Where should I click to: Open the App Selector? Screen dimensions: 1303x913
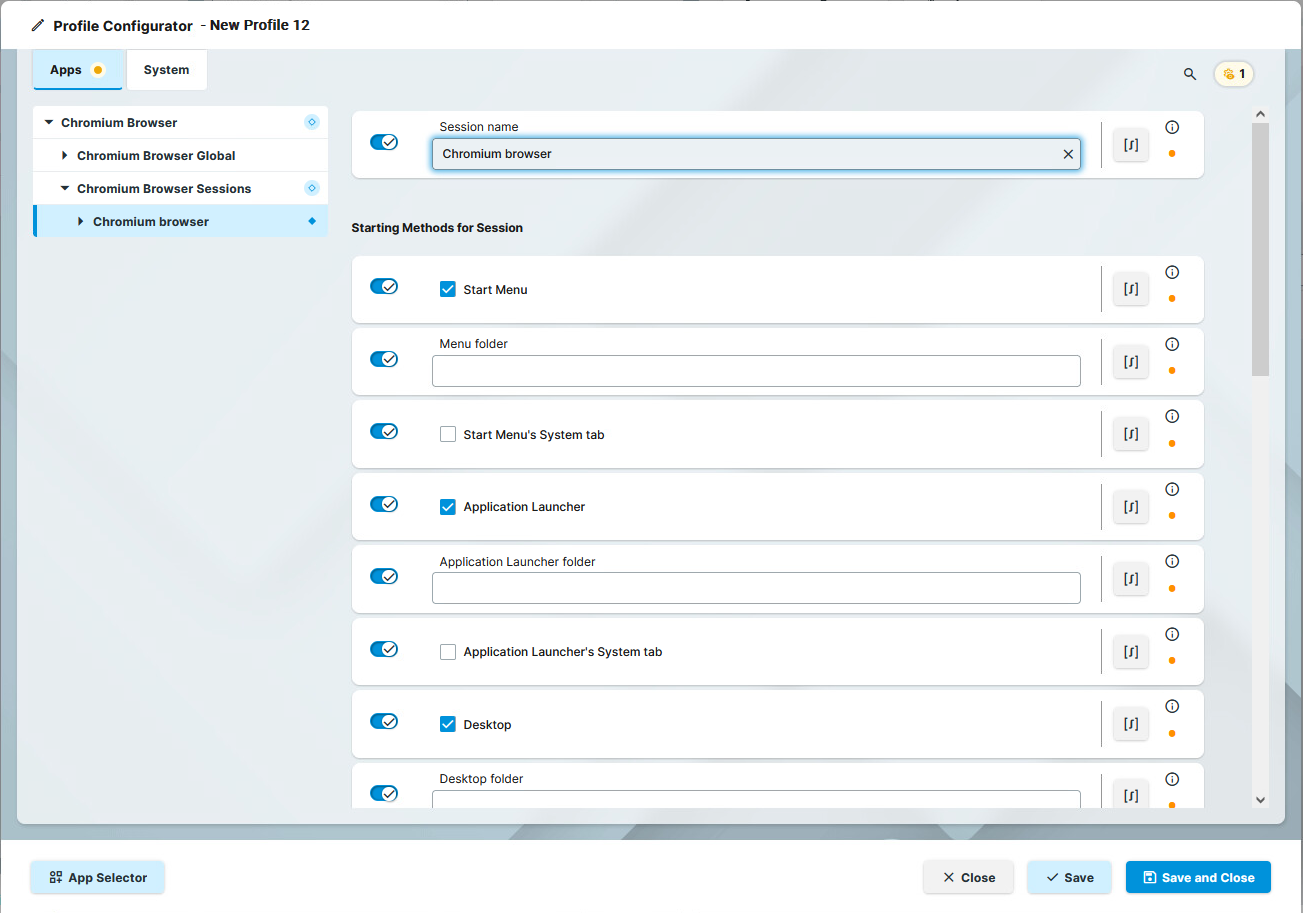(96, 877)
